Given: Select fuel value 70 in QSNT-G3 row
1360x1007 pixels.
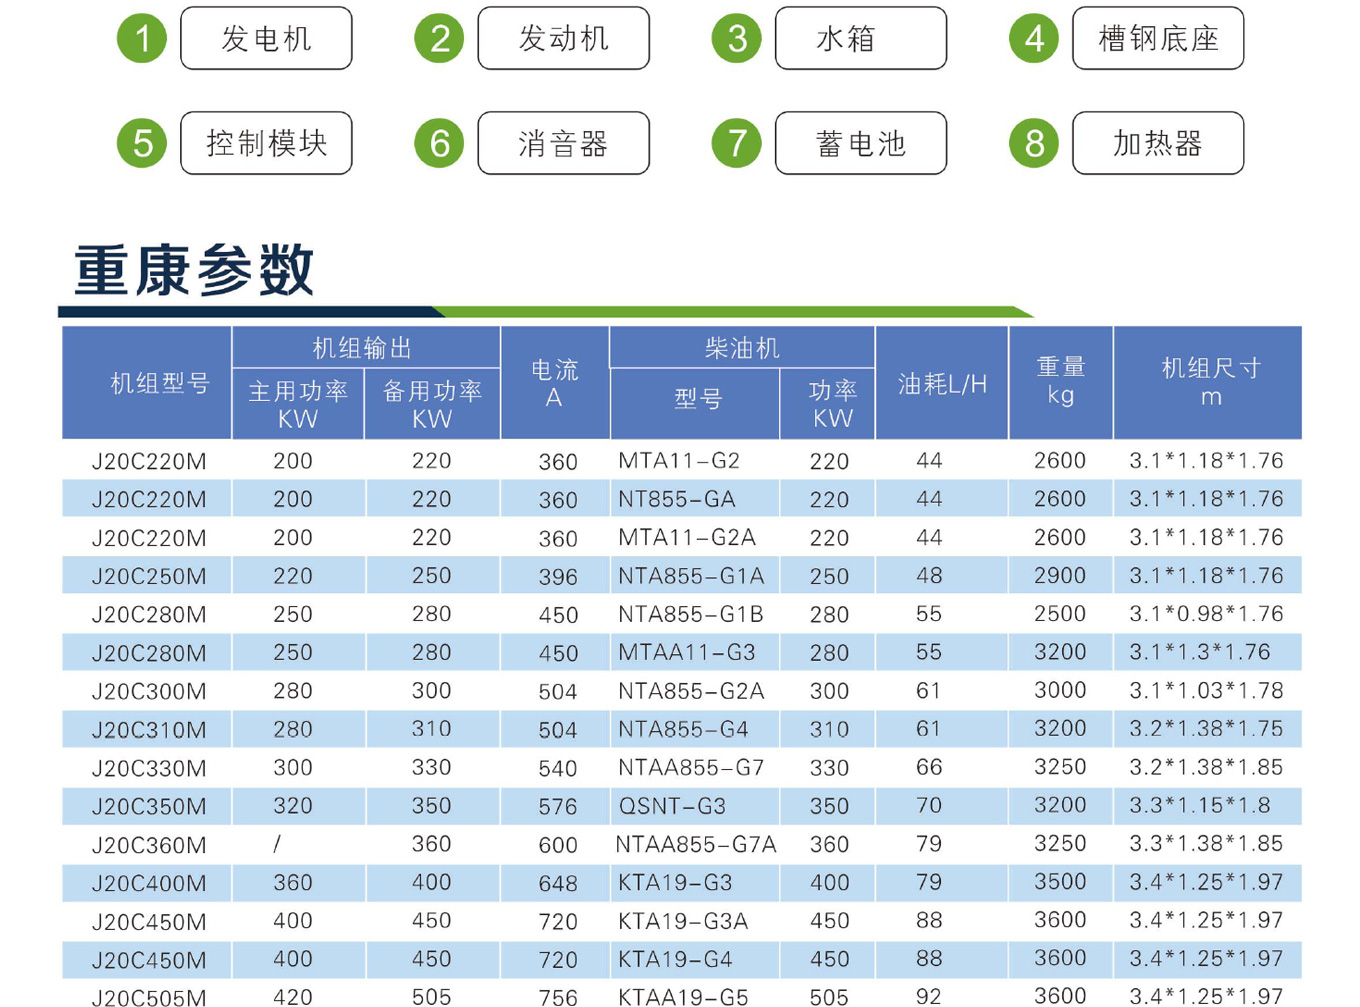Looking at the screenshot, I should (x=929, y=806).
